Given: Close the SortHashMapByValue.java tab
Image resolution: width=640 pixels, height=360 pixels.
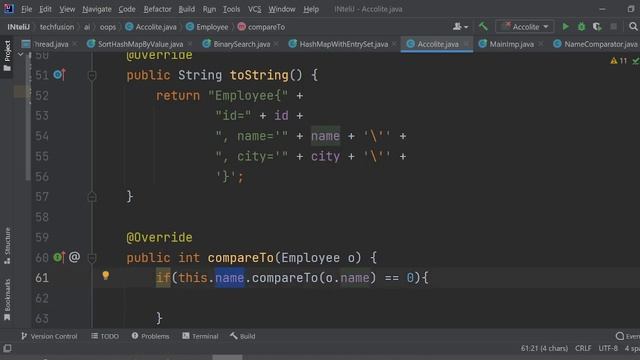Looking at the screenshot, I should click(x=190, y=44).
